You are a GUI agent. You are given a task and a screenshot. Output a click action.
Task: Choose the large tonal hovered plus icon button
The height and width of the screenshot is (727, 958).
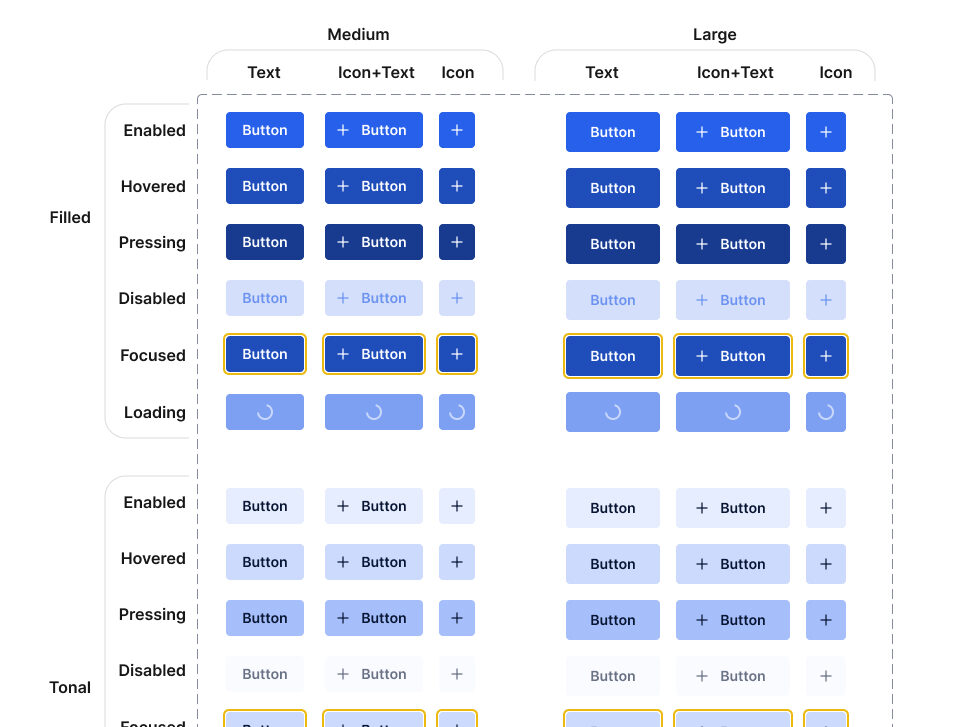(x=825, y=564)
